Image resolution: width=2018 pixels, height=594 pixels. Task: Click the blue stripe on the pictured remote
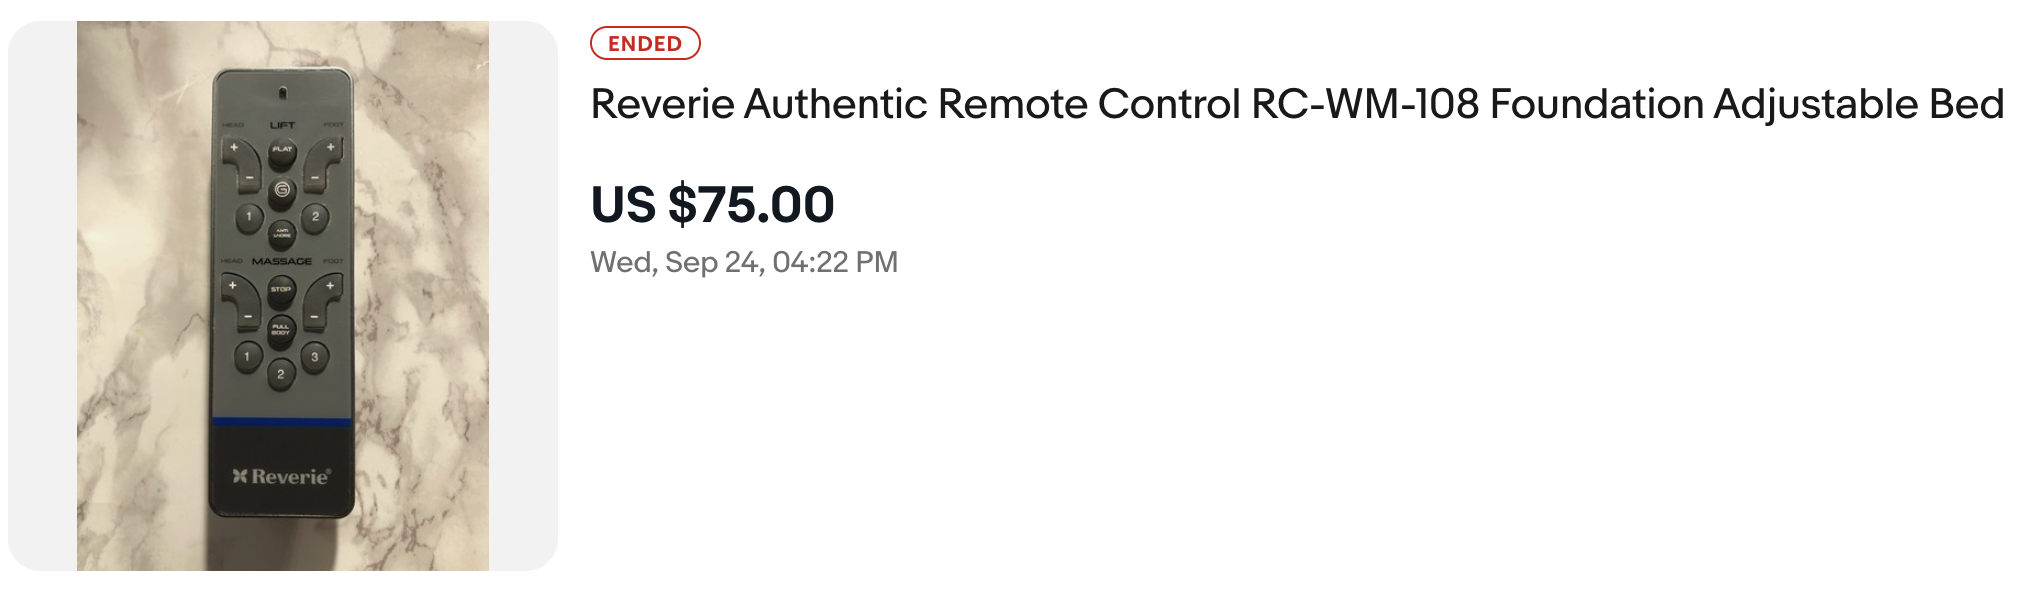click(282, 421)
